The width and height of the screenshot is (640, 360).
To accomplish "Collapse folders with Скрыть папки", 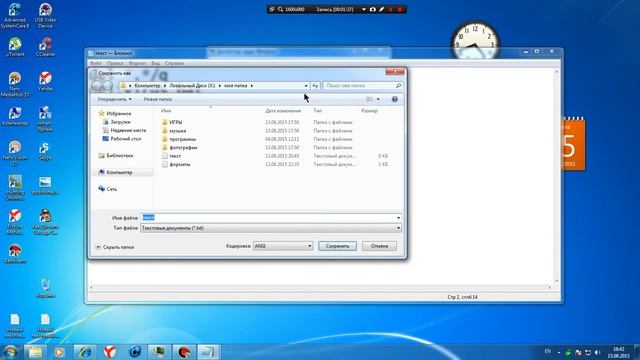I will [115, 247].
